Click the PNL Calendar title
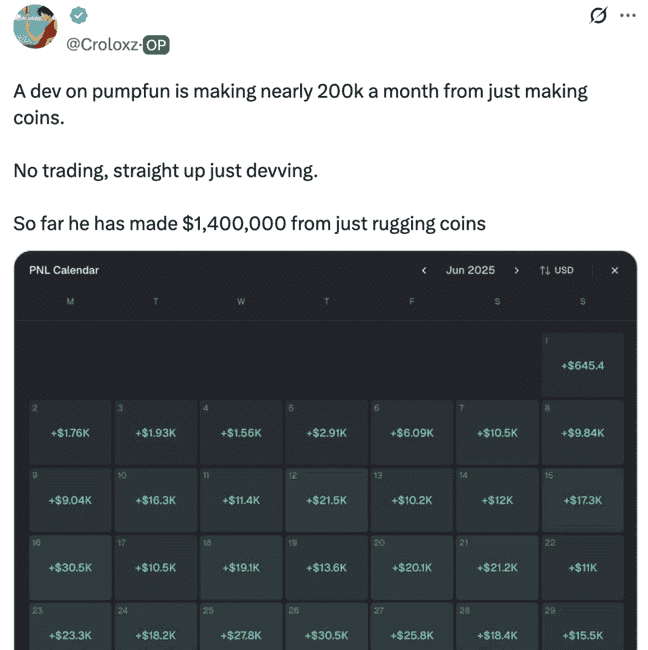Image resolution: width=648 pixels, height=650 pixels. (x=64, y=270)
